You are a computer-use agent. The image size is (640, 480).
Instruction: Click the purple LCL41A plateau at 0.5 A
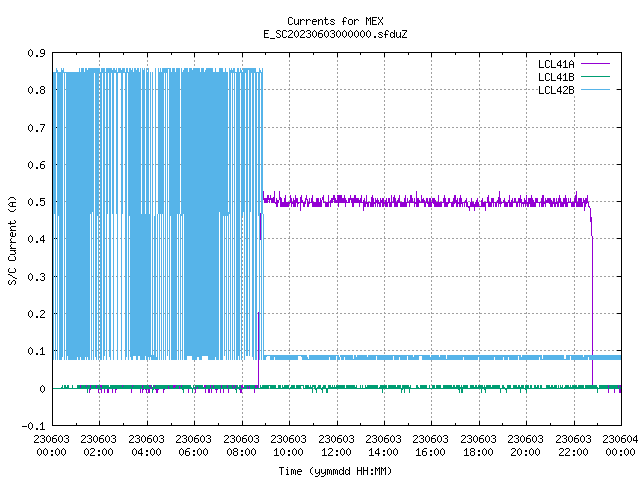click(x=424, y=202)
